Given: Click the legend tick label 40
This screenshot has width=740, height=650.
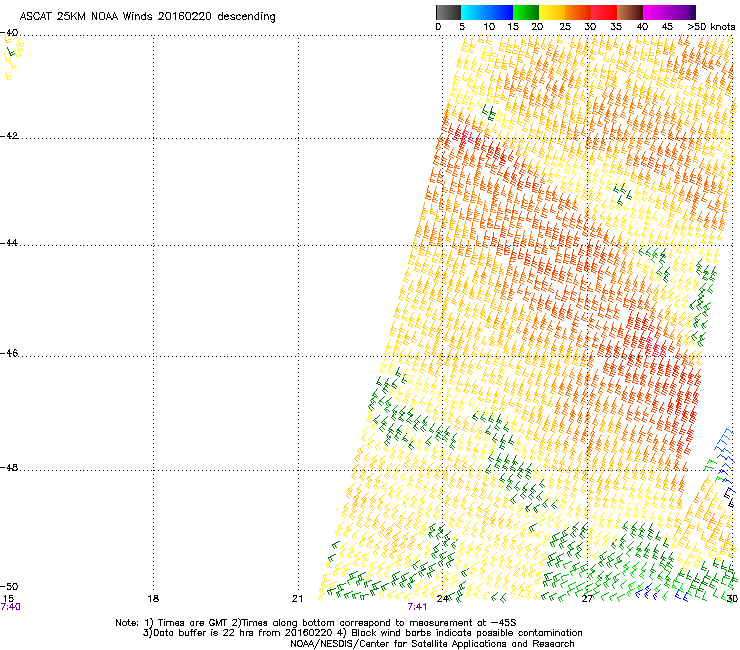Looking at the screenshot, I should (x=642, y=26).
